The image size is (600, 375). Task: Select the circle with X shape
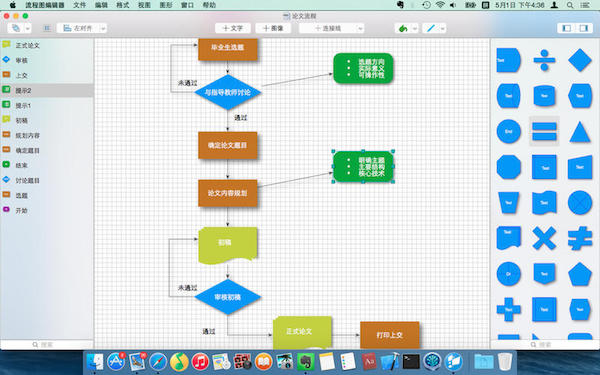click(580, 202)
